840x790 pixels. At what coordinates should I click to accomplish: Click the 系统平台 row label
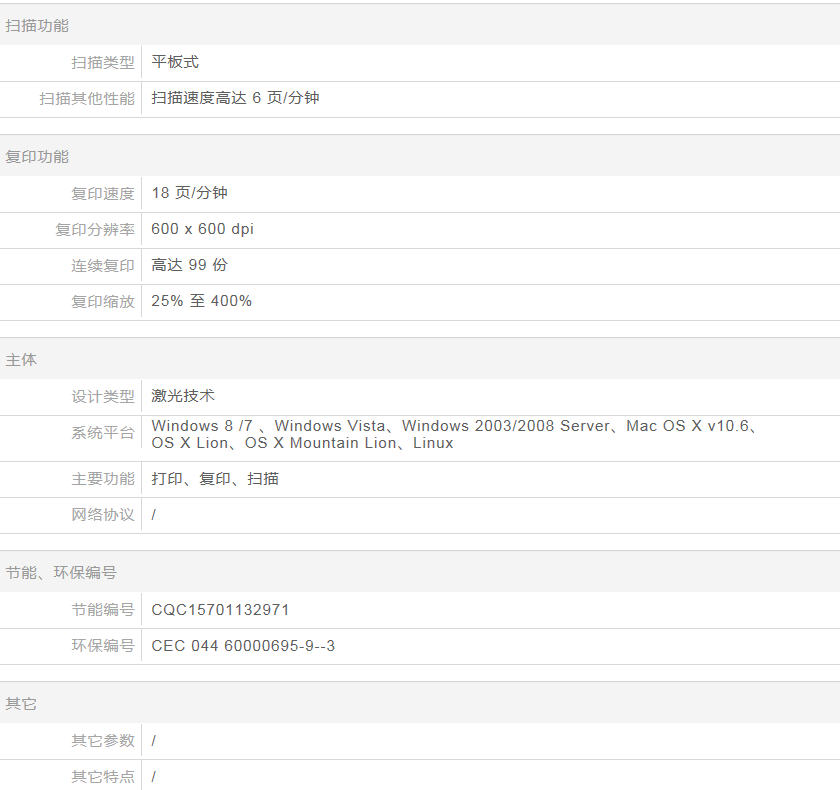[x=102, y=434]
